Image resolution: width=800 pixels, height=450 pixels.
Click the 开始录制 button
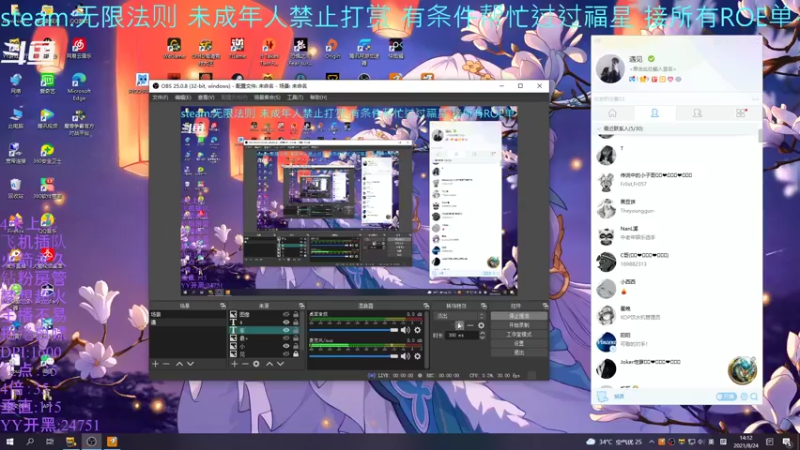[x=519, y=326]
